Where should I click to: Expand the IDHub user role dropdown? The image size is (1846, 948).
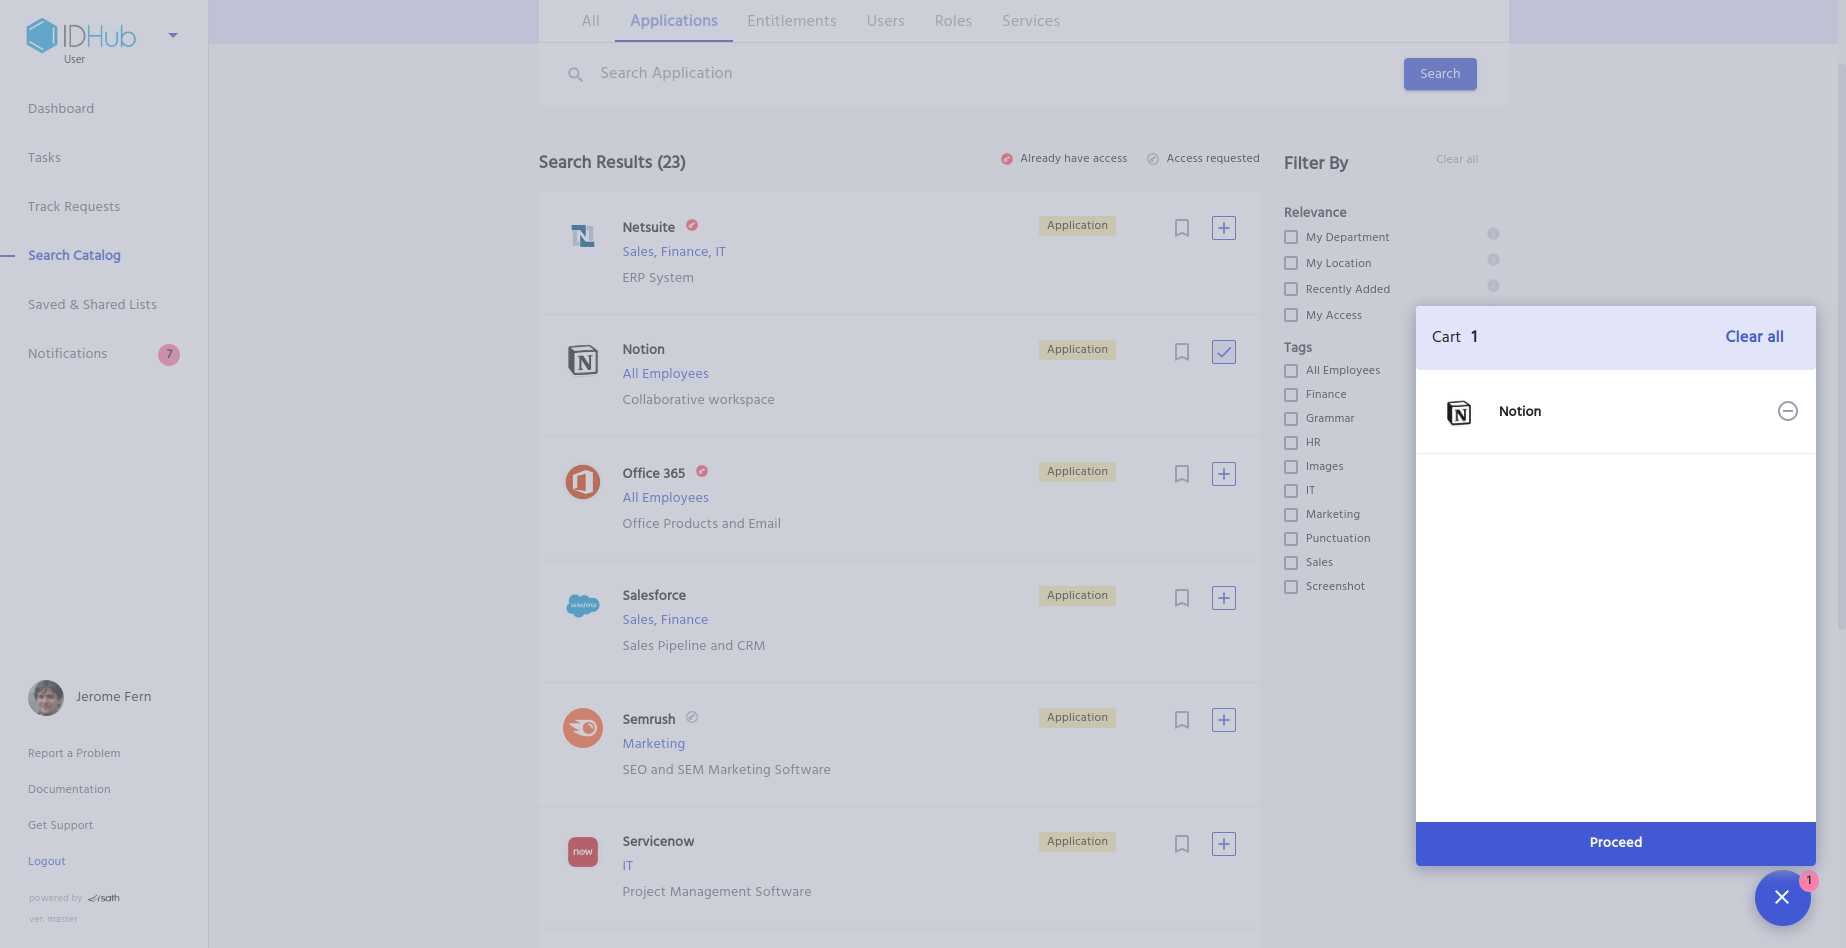[173, 36]
